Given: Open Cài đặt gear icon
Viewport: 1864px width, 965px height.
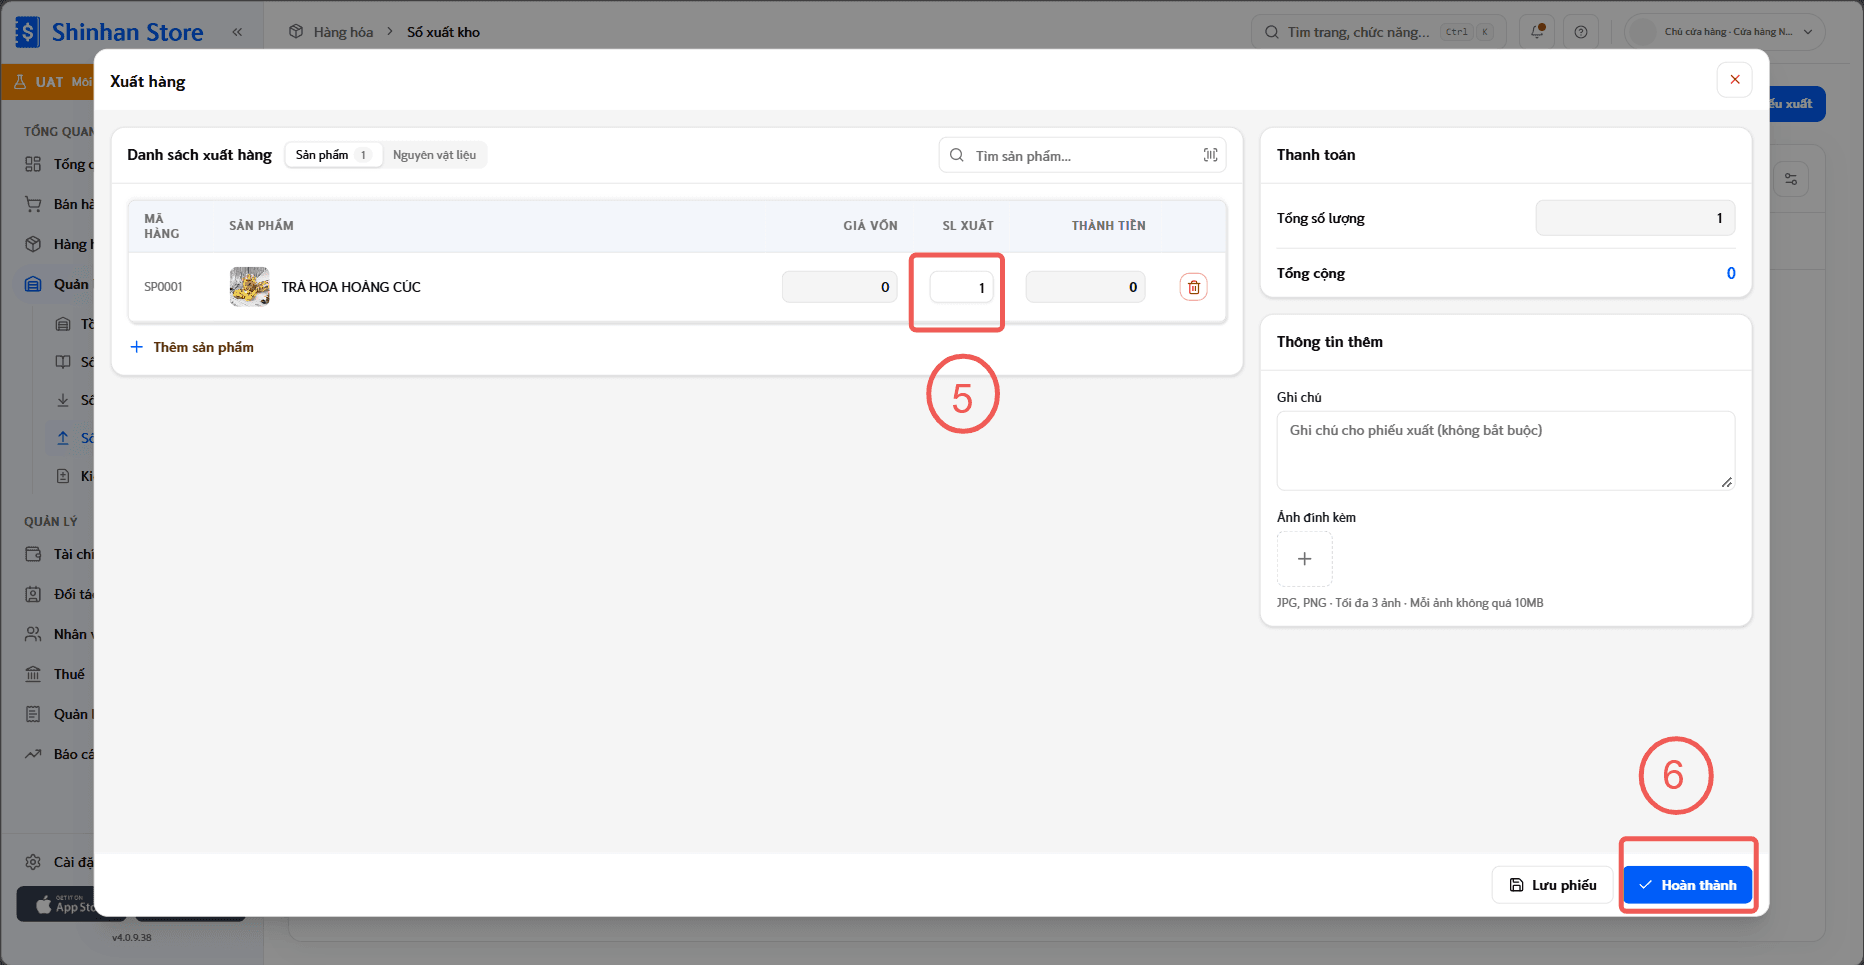Looking at the screenshot, I should pyautogui.click(x=34, y=862).
